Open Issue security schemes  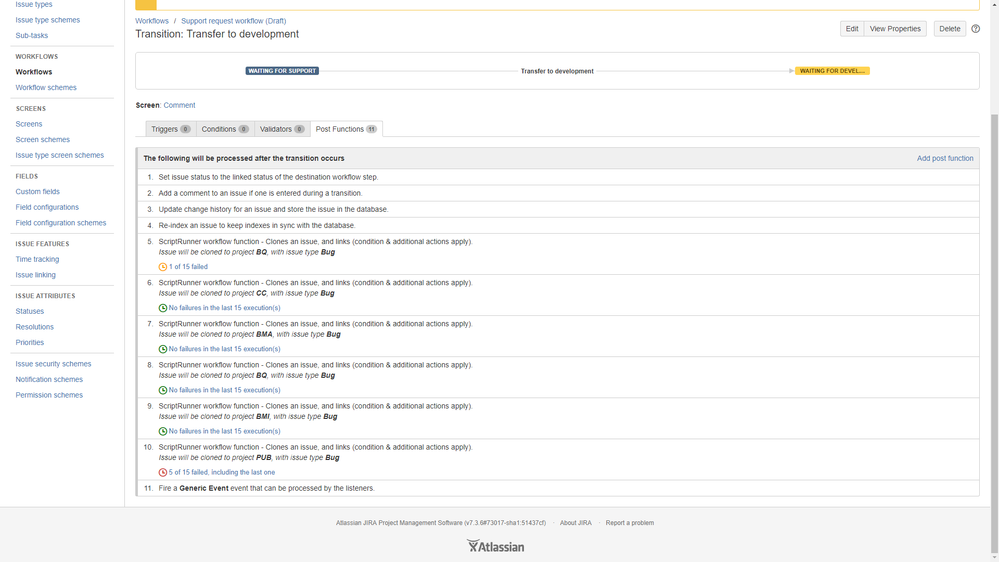click(54, 364)
